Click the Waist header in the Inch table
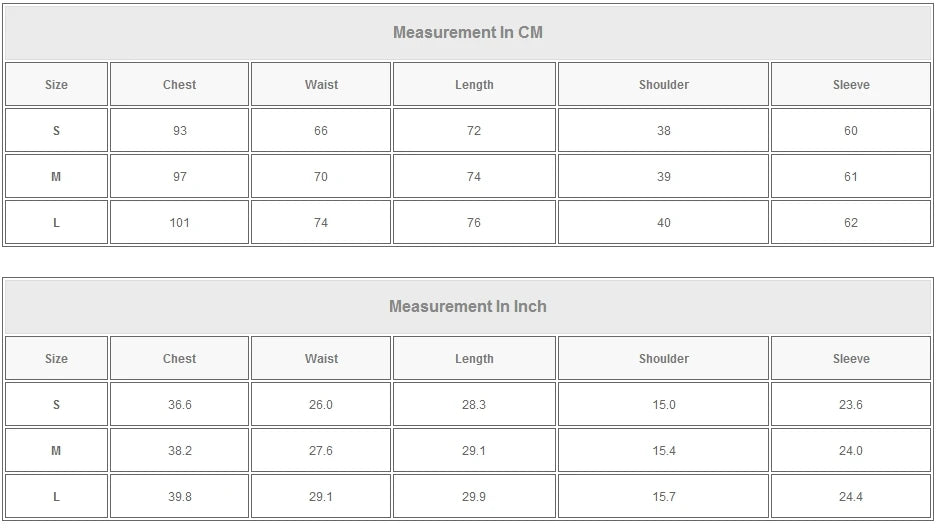 [321, 359]
